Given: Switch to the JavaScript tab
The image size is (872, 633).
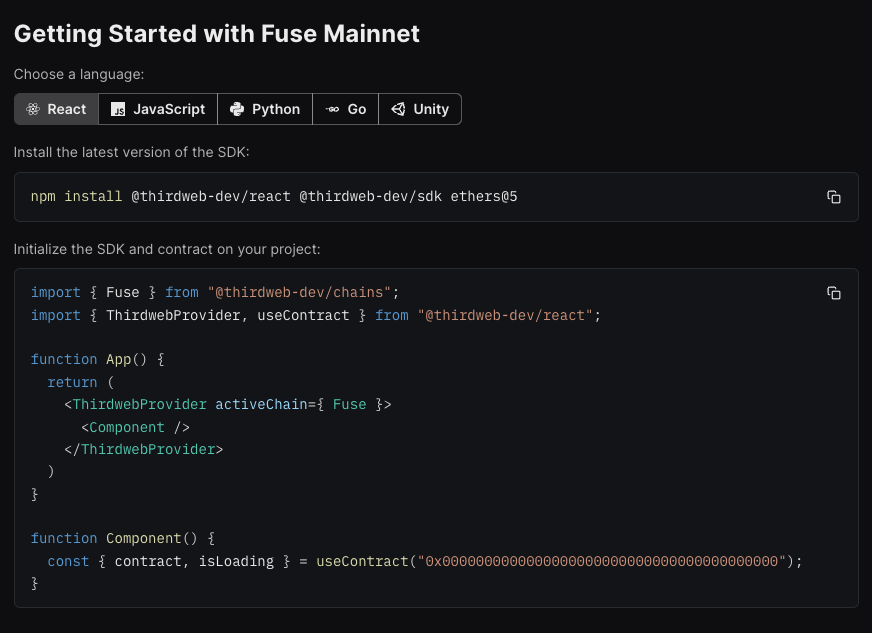Looking at the screenshot, I should click(158, 109).
